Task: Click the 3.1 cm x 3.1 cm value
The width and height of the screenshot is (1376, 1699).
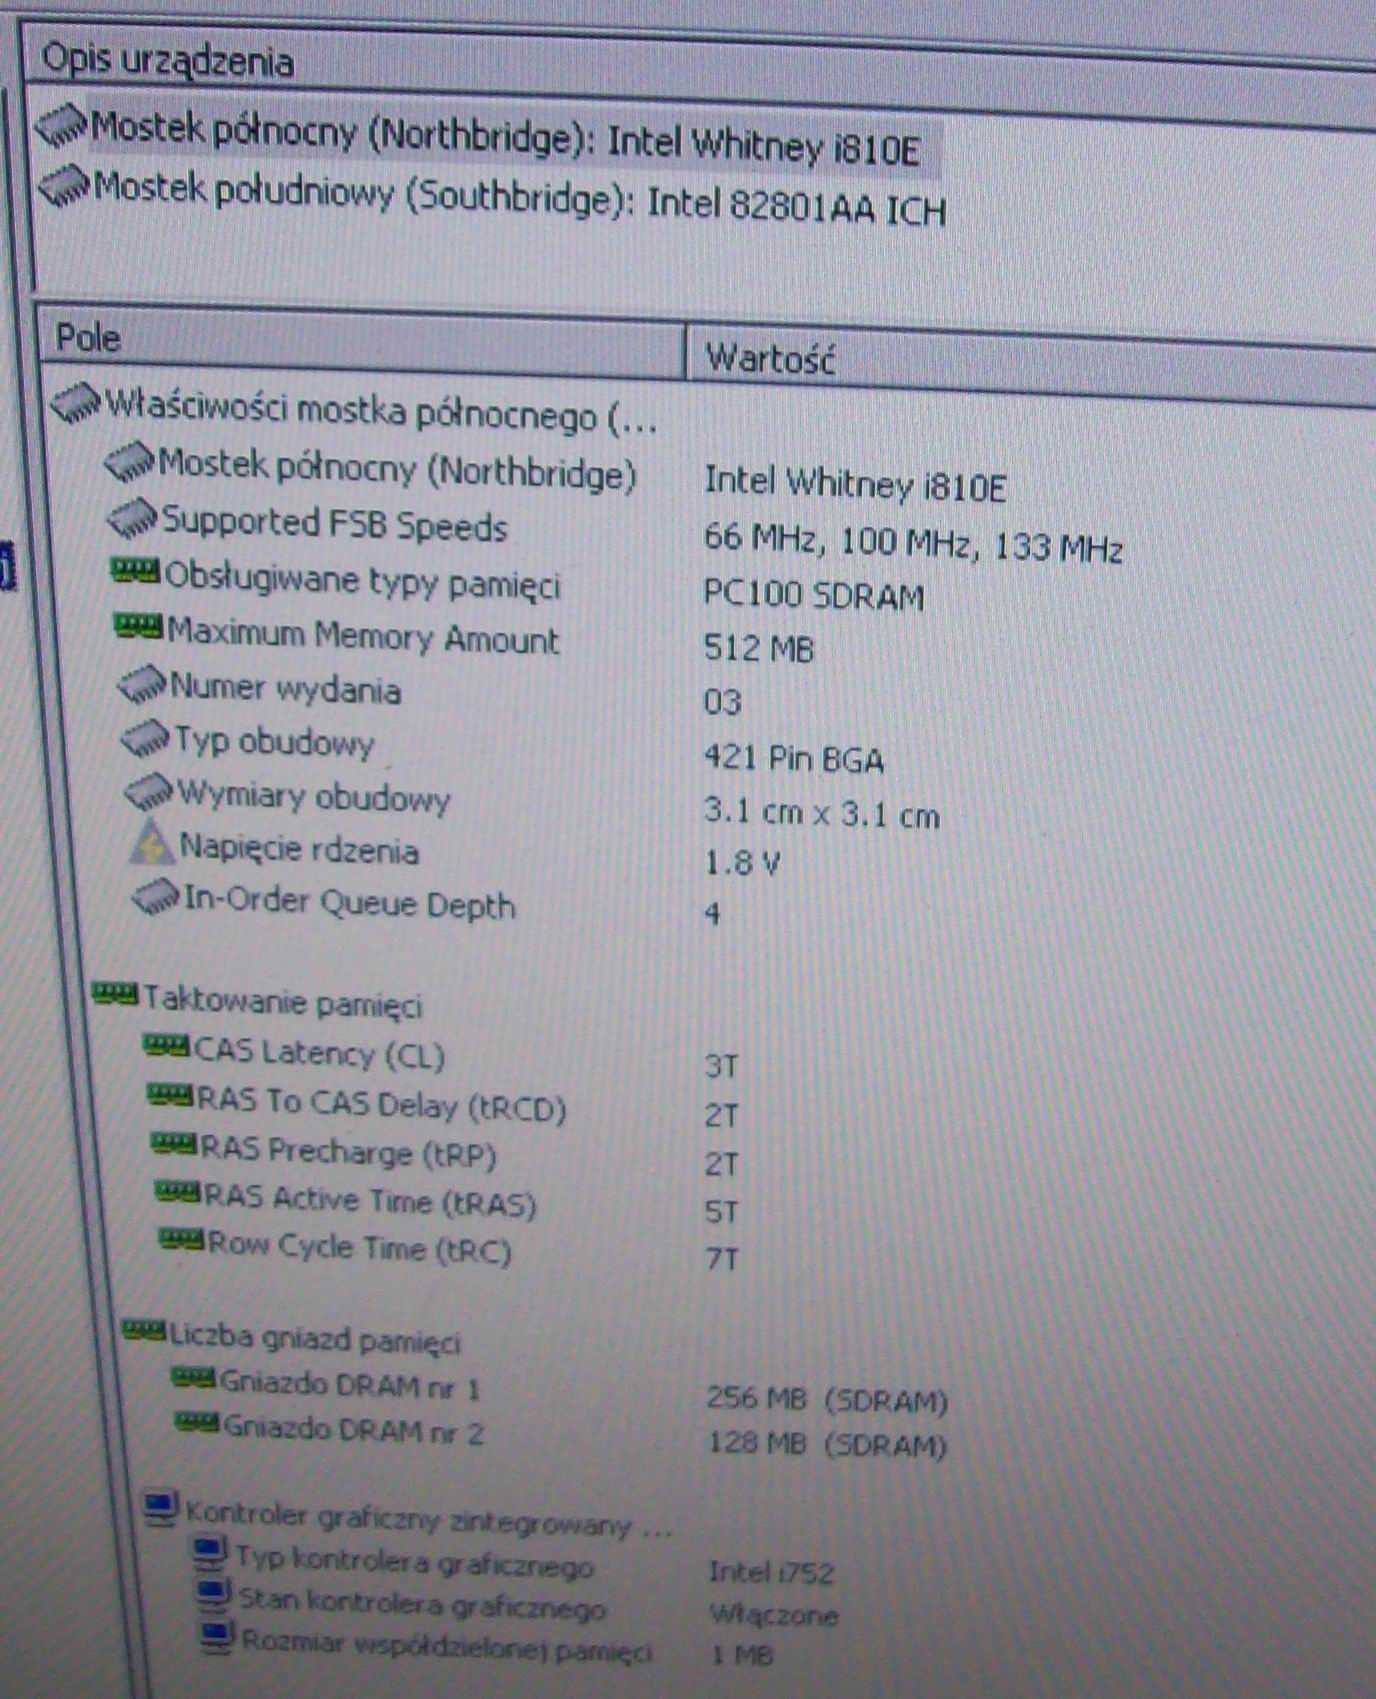Action: (822, 814)
